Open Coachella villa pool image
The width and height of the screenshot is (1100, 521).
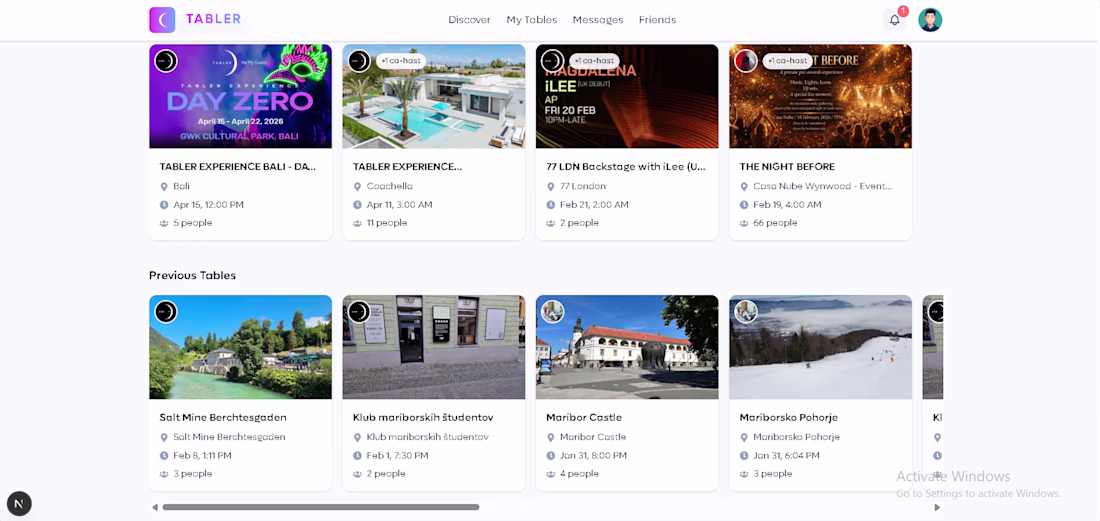point(434,96)
